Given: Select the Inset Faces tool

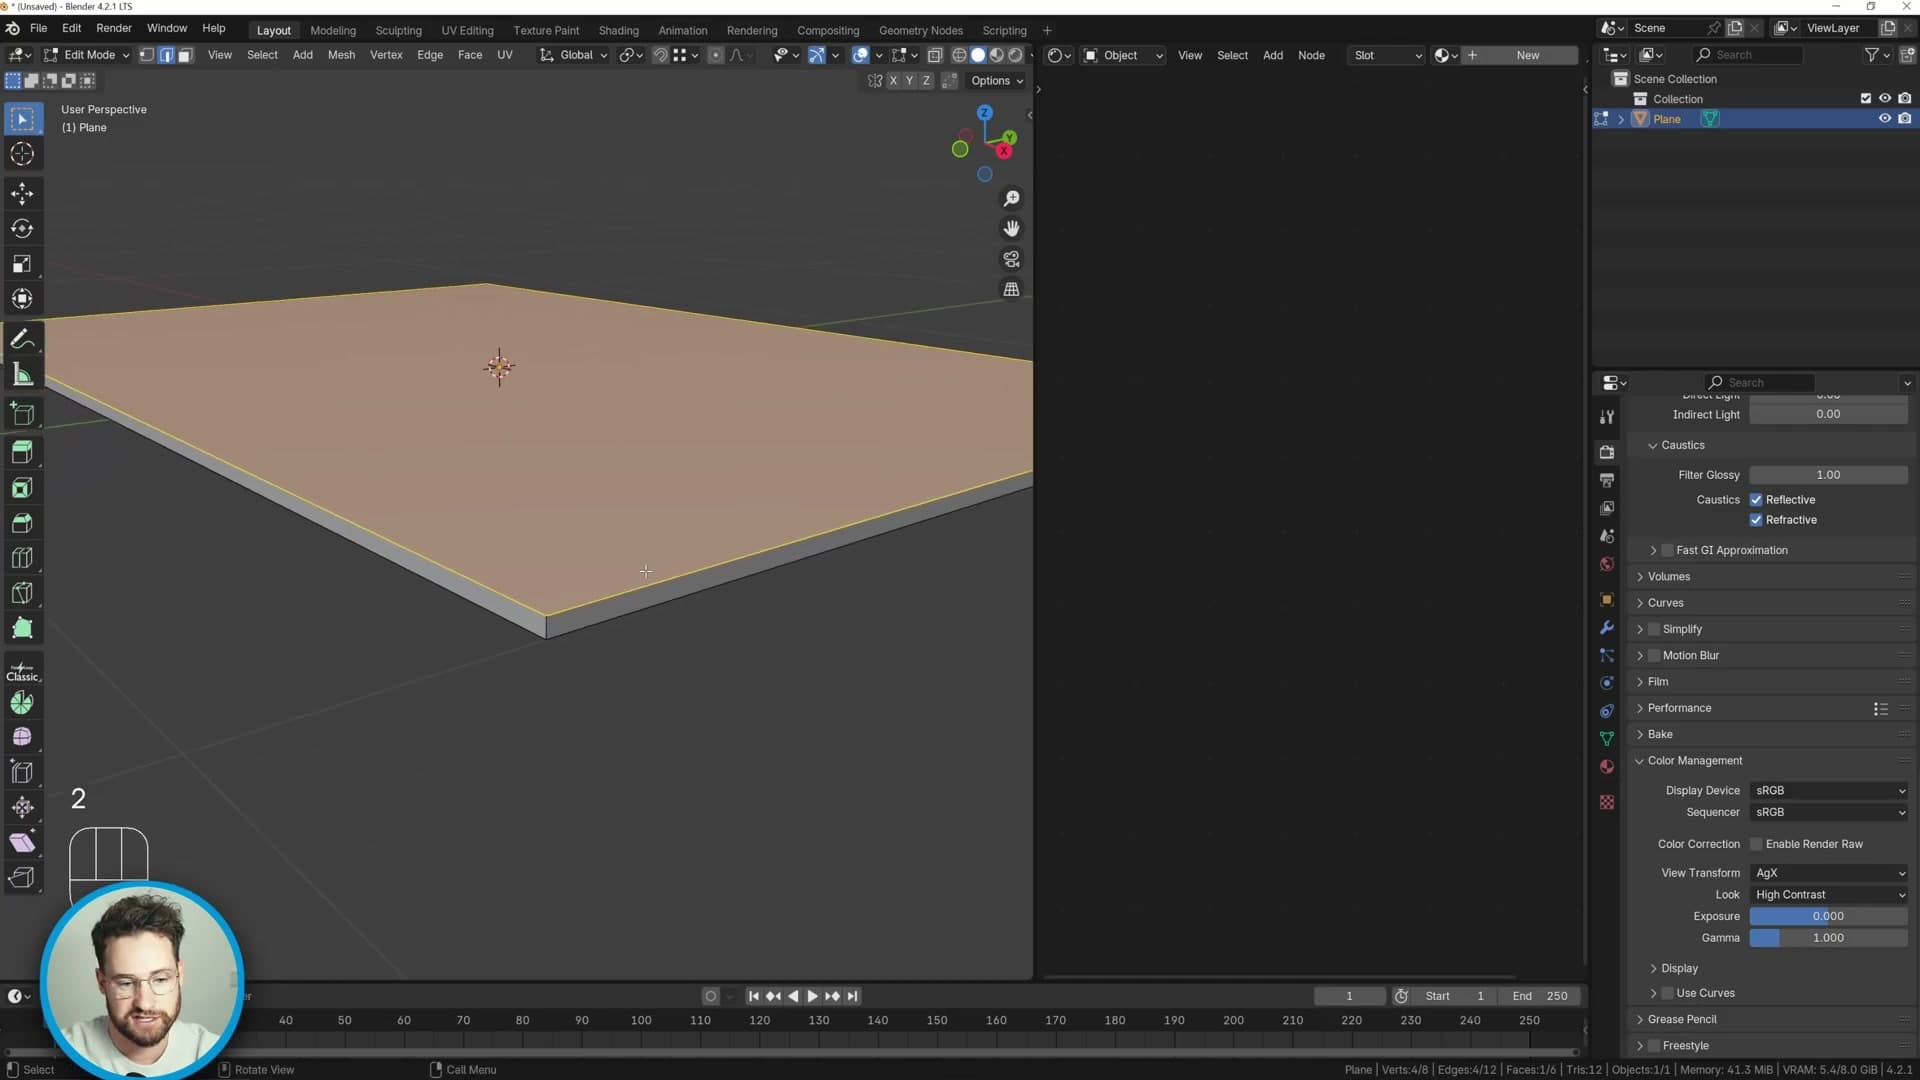Looking at the screenshot, I should tap(22, 488).
